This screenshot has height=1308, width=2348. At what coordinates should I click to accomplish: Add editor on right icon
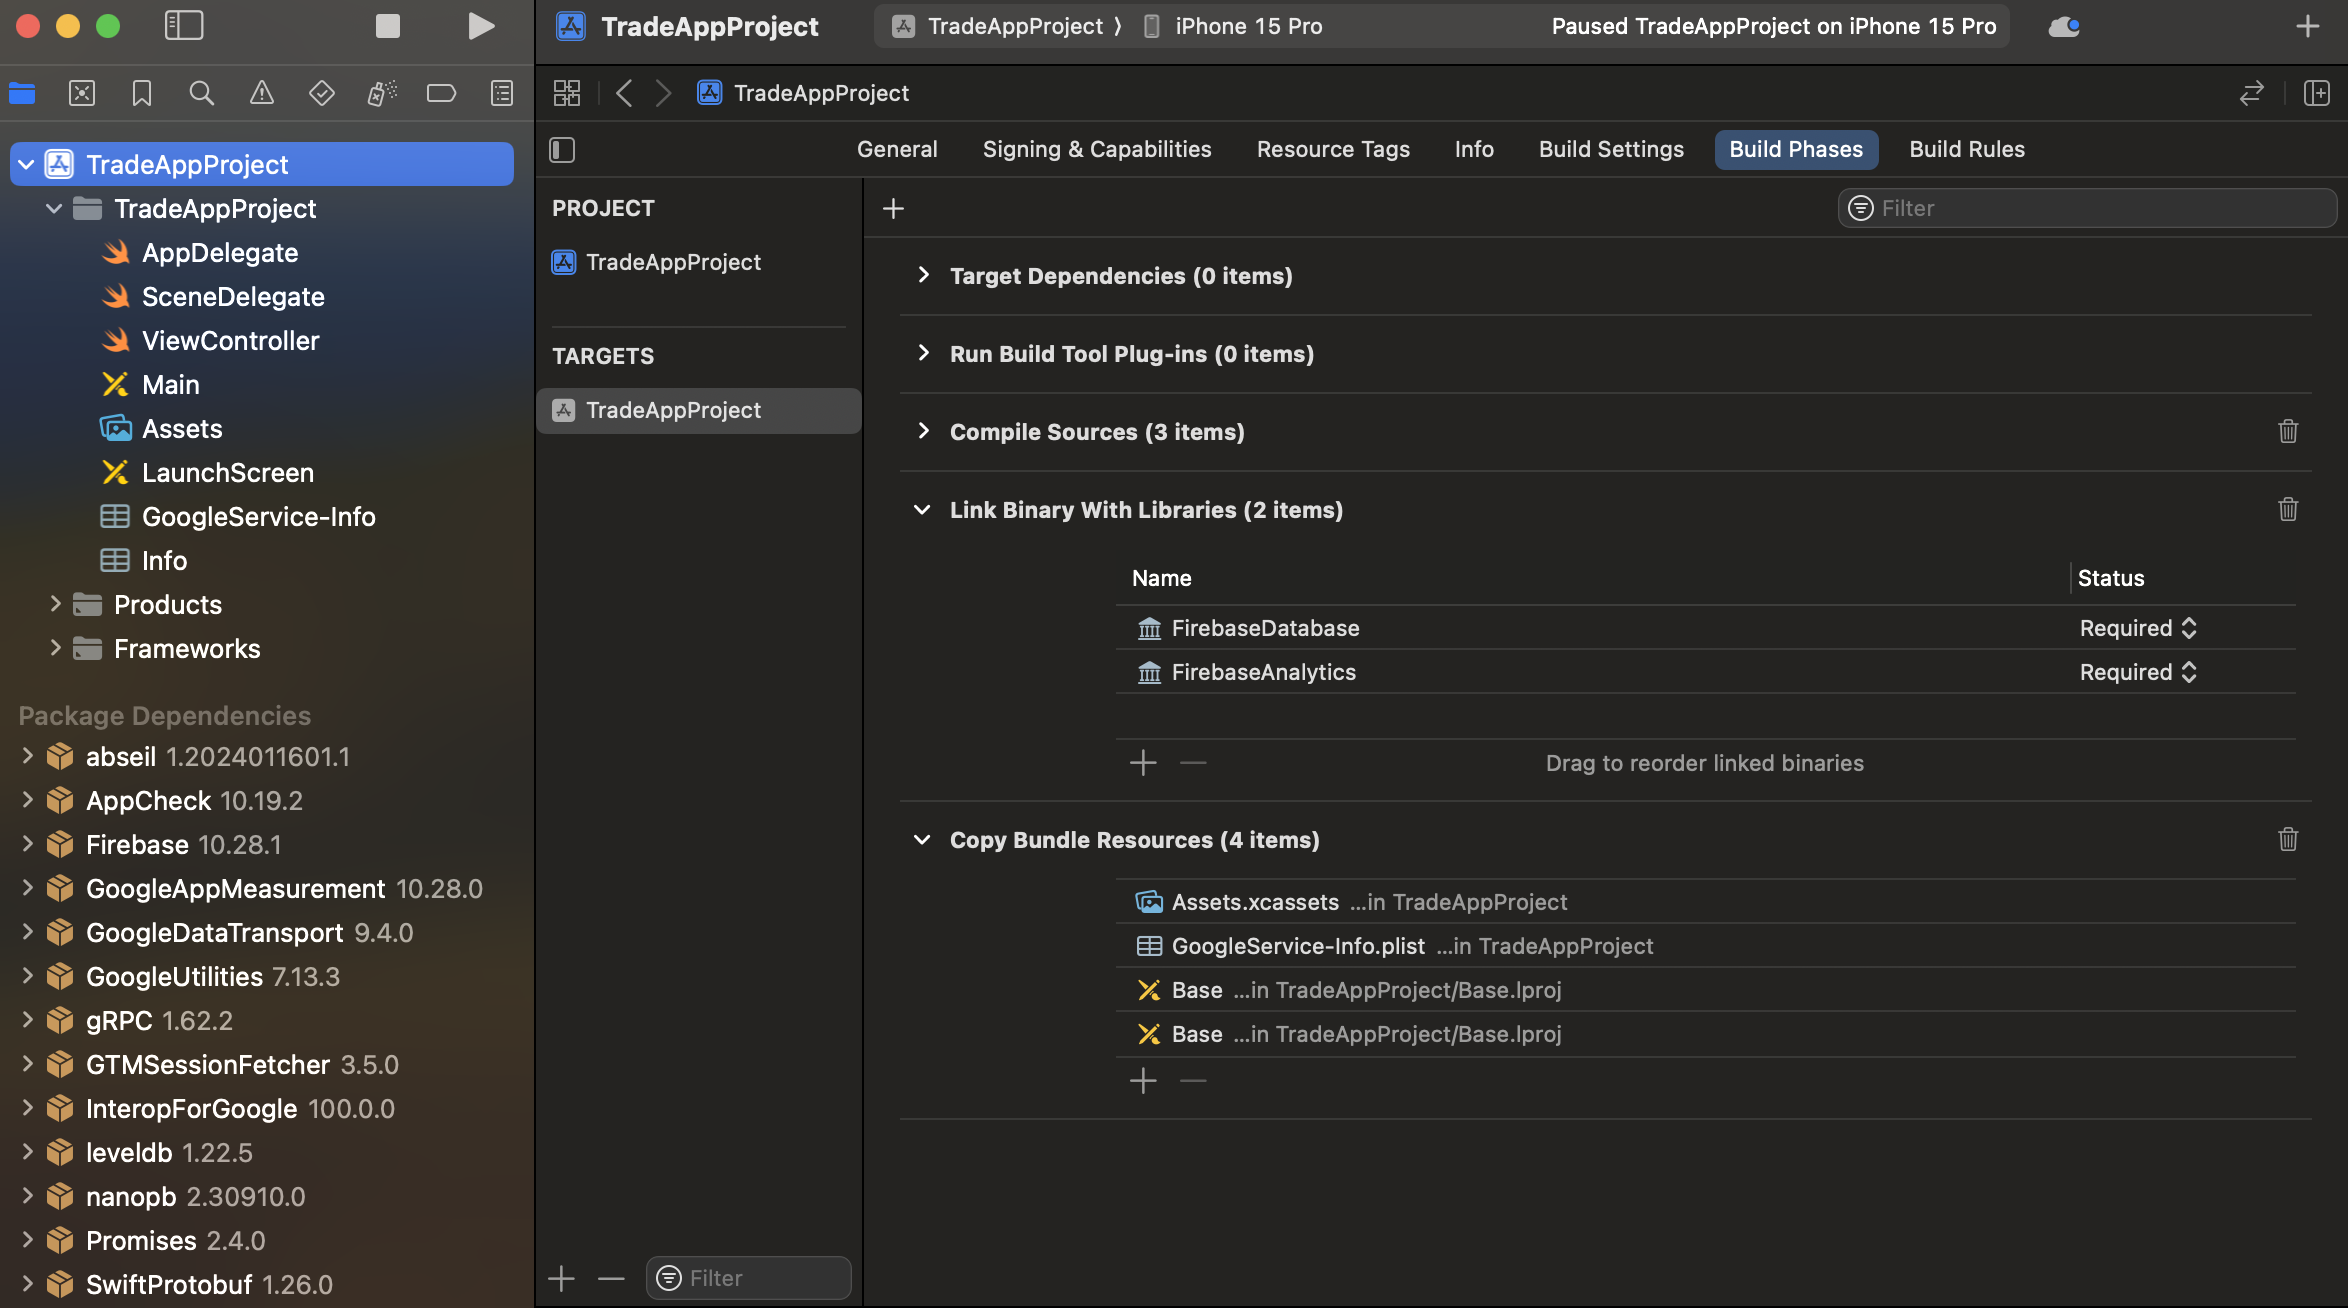(2317, 93)
